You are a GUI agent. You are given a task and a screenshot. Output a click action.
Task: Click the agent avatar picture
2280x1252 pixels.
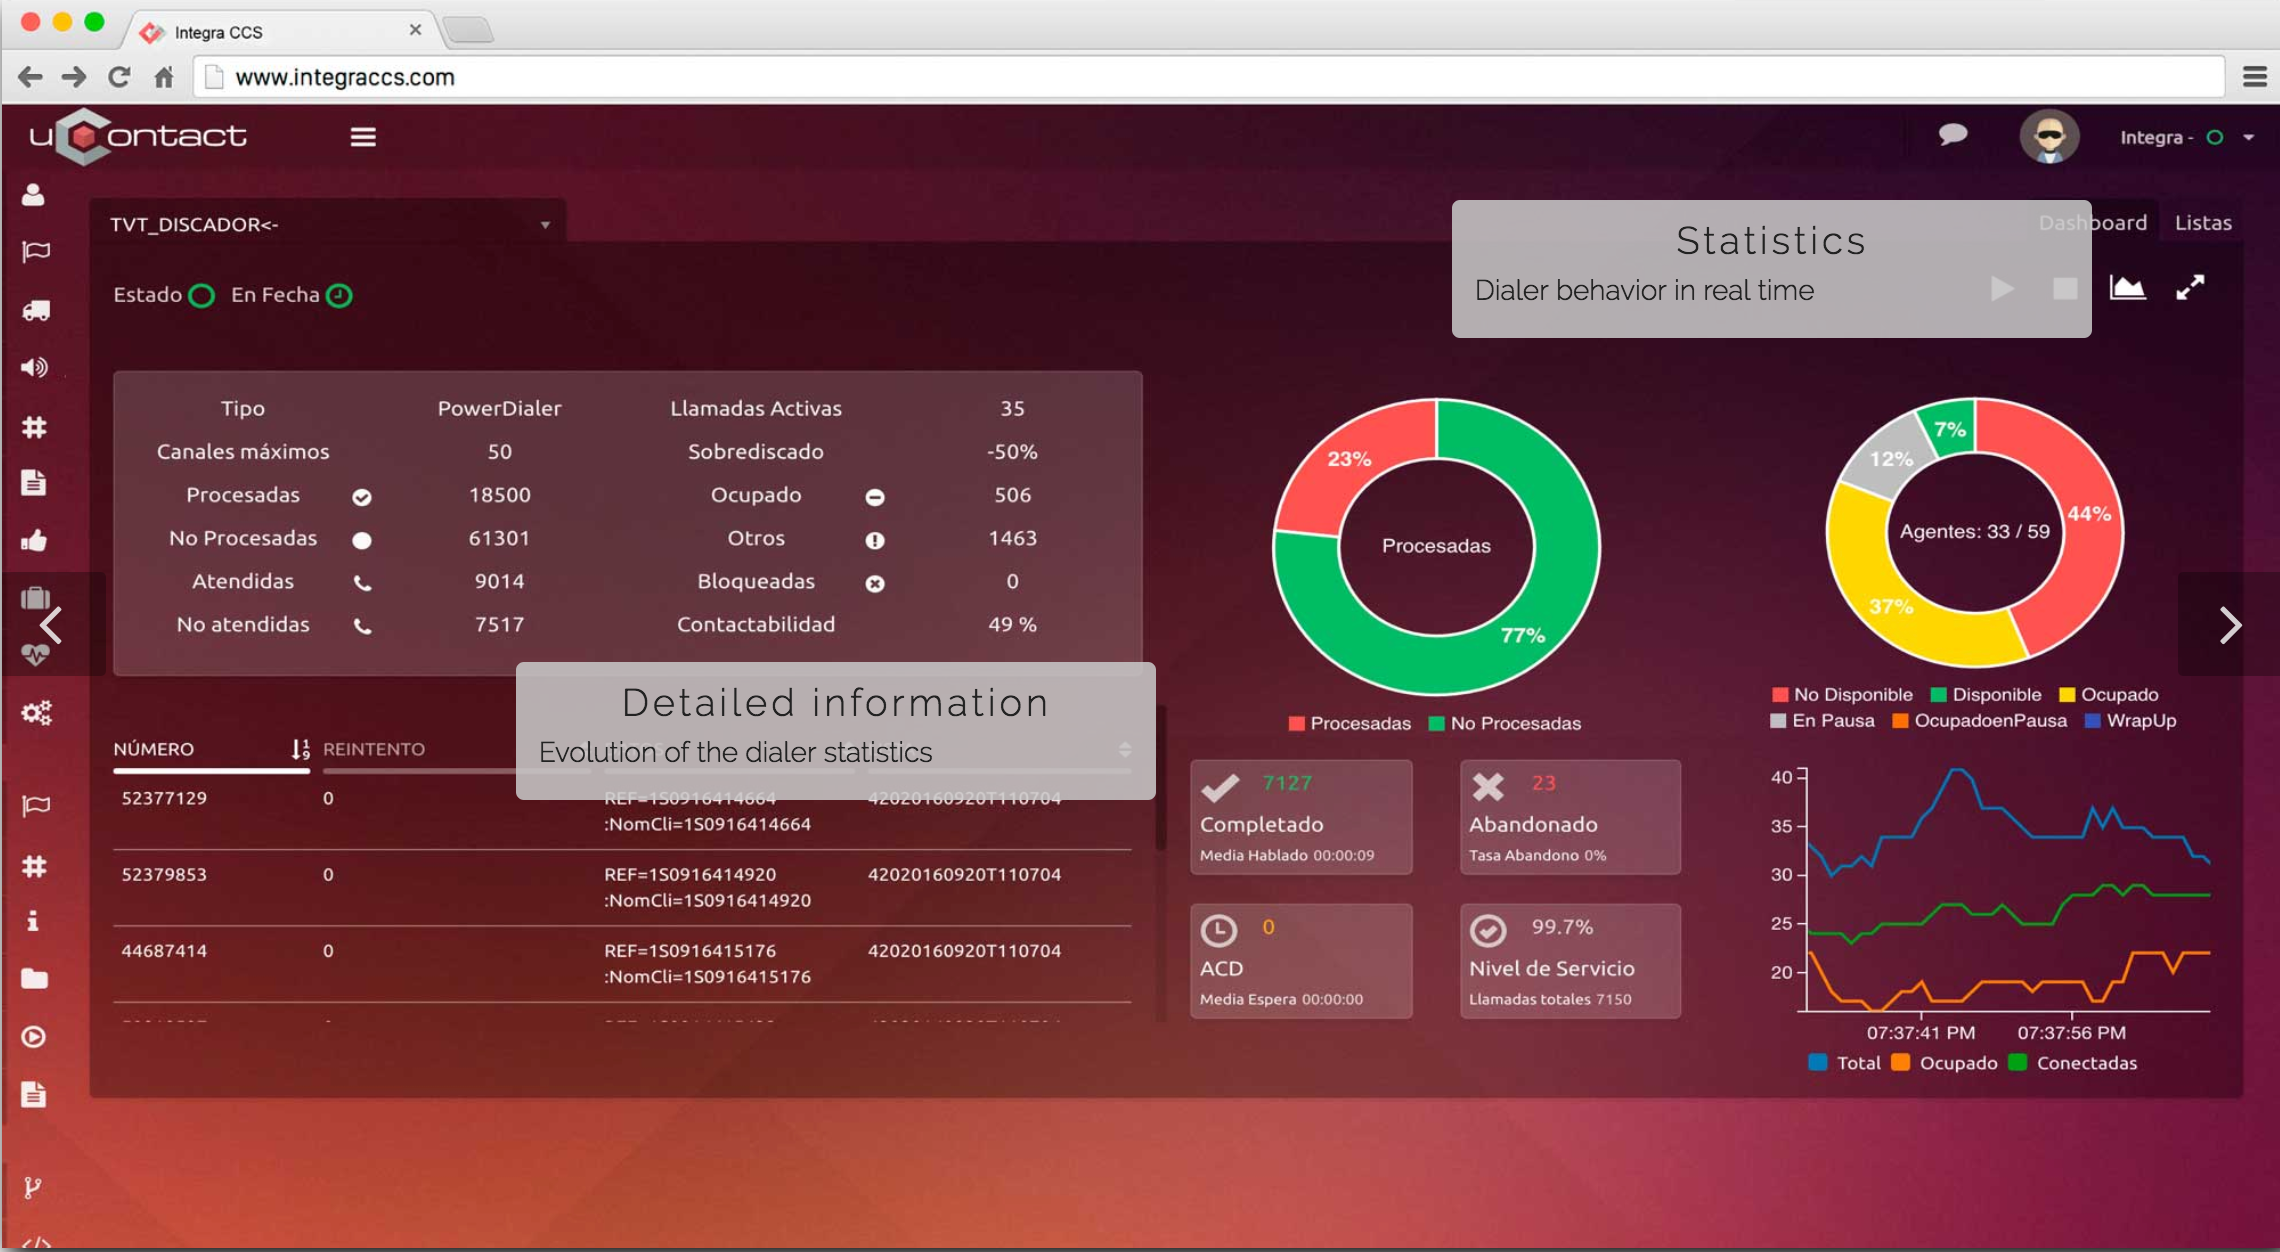2049,136
